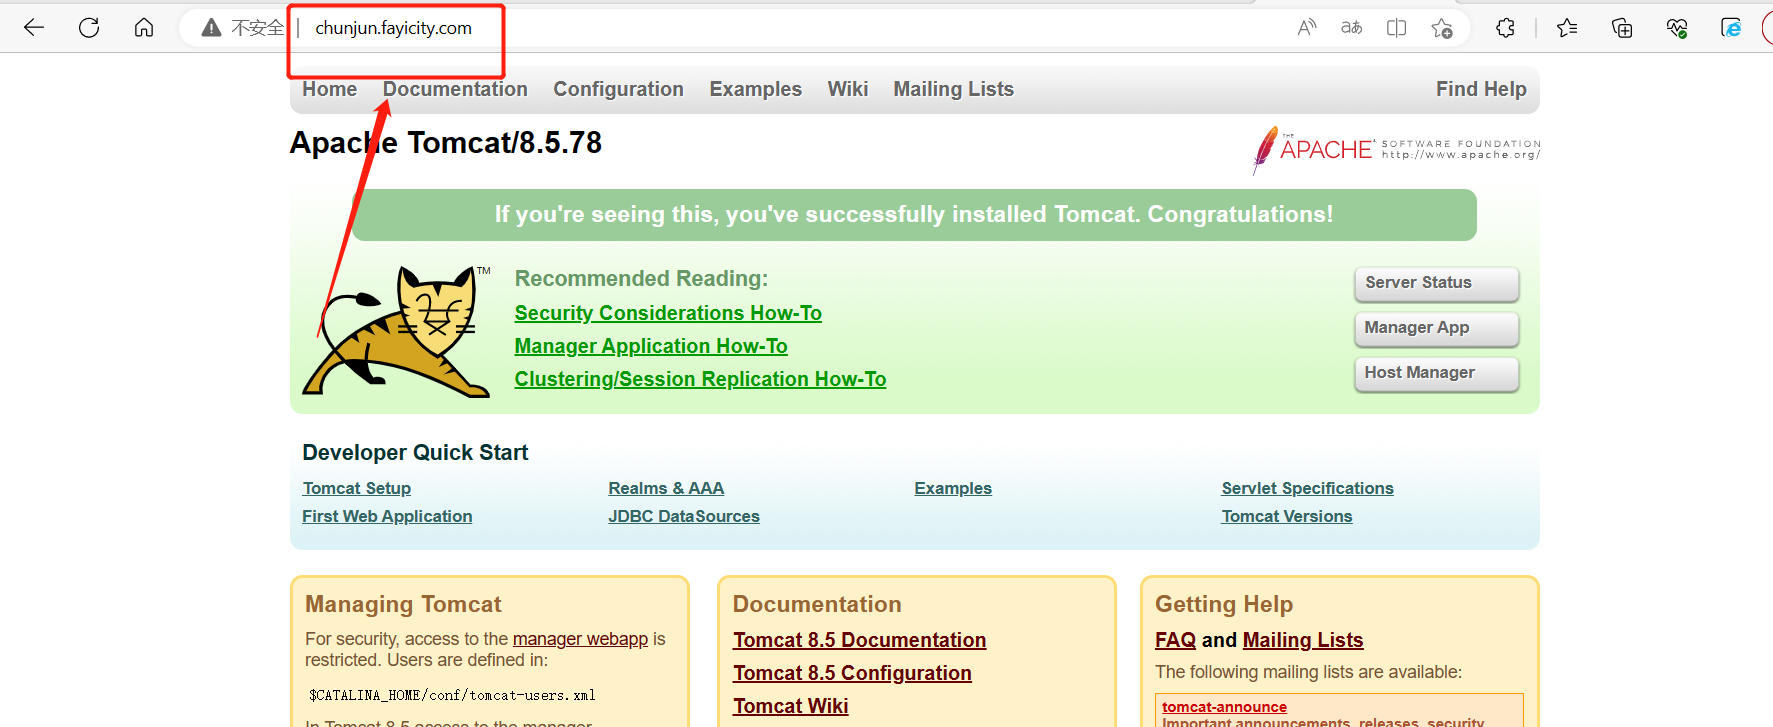The height and width of the screenshot is (727, 1773).
Task: Open the Documentation nav item
Action: click(x=455, y=89)
